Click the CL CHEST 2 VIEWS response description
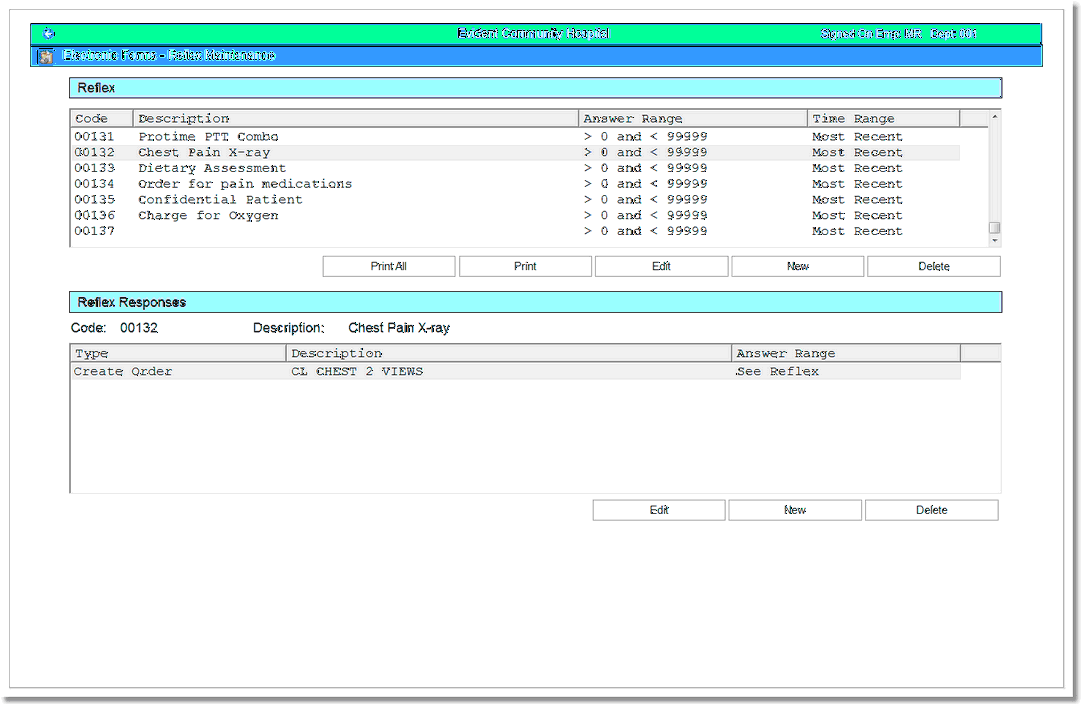 tap(357, 371)
